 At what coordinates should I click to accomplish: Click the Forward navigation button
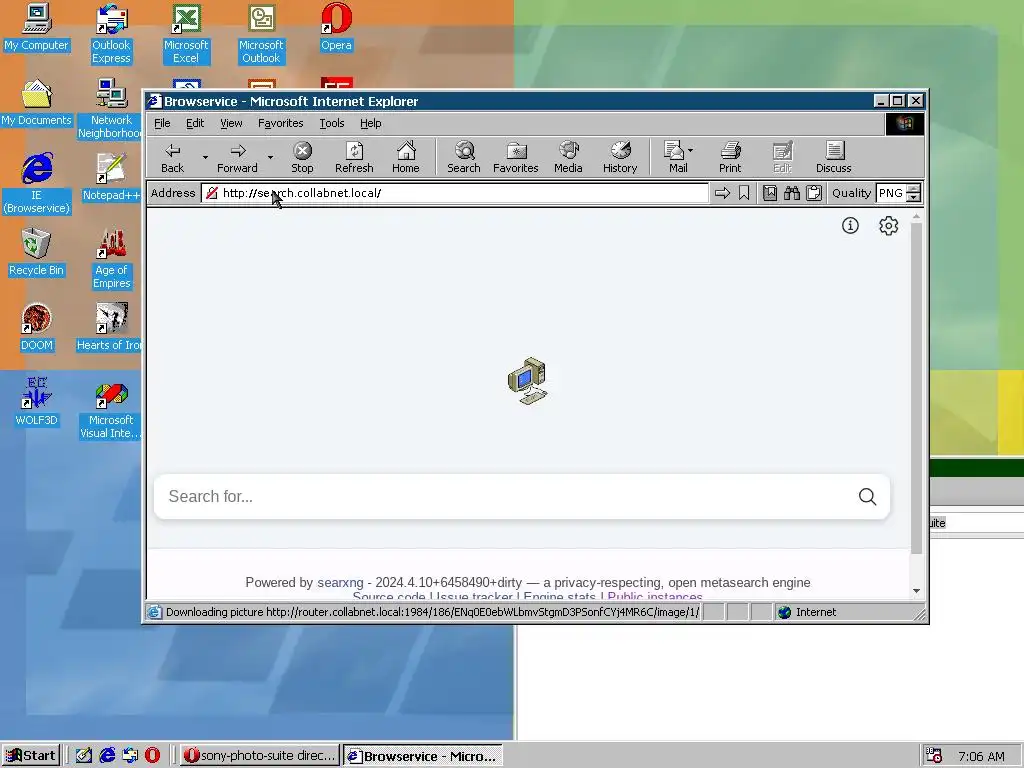tap(238, 158)
